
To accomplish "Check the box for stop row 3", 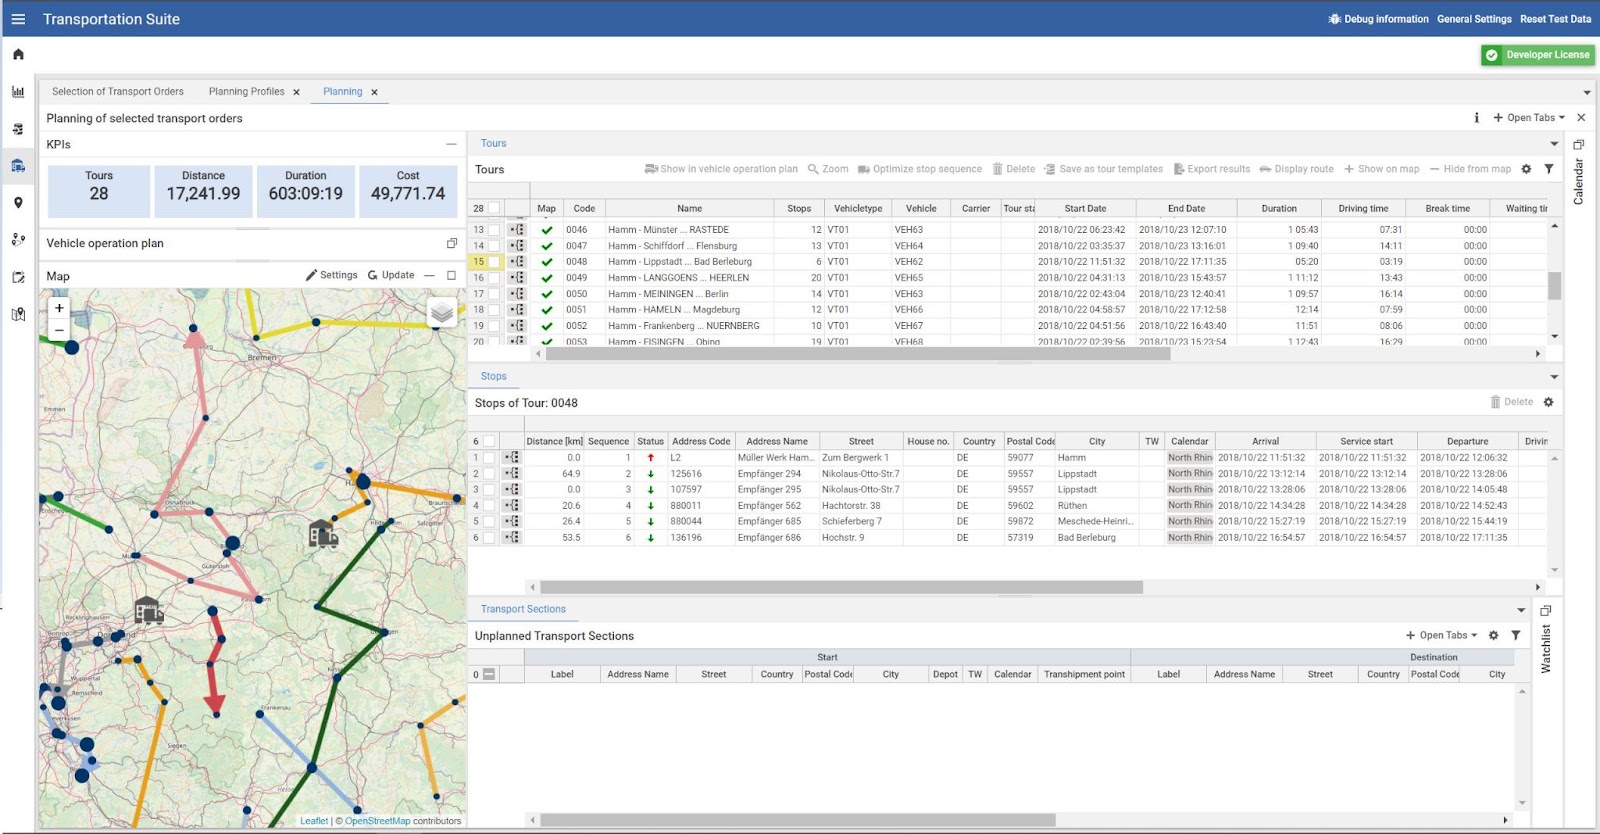I will coord(489,490).
